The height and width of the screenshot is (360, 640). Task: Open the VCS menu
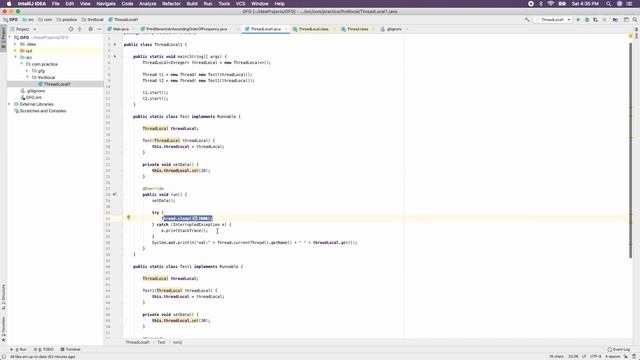240,4
